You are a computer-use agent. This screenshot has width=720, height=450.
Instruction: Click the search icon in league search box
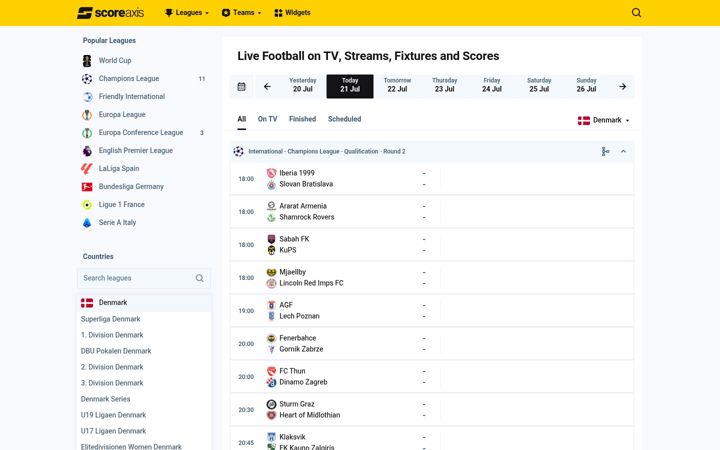pyautogui.click(x=199, y=278)
